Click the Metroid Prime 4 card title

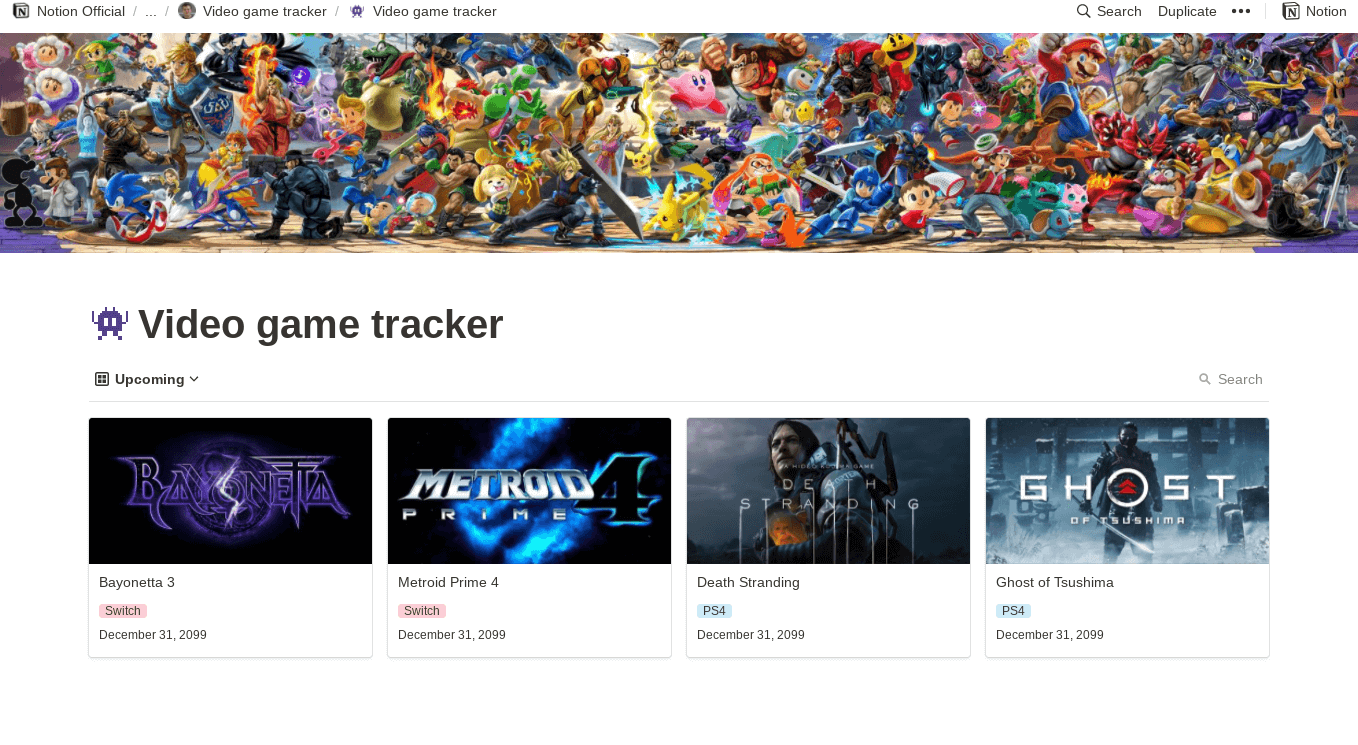click(x=448, y=582)
